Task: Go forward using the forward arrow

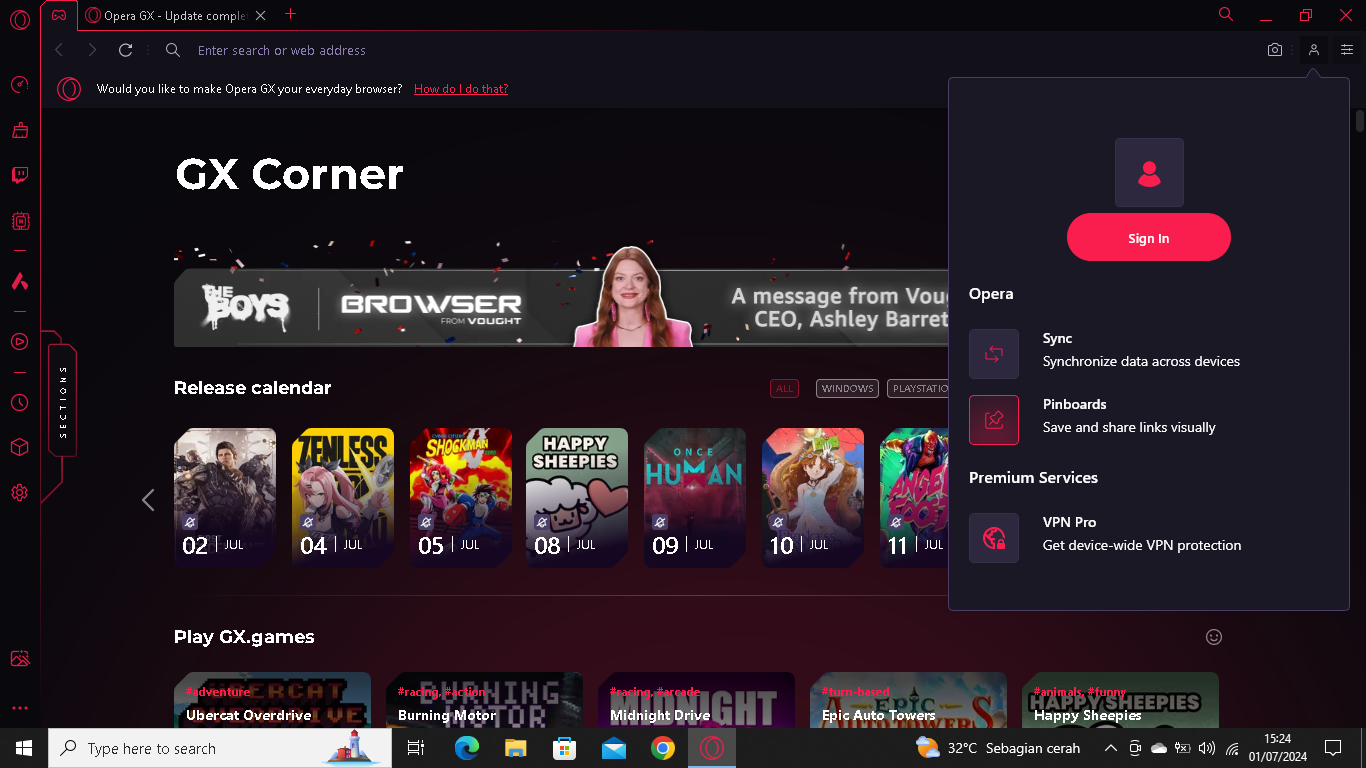Action: point(92,50)
